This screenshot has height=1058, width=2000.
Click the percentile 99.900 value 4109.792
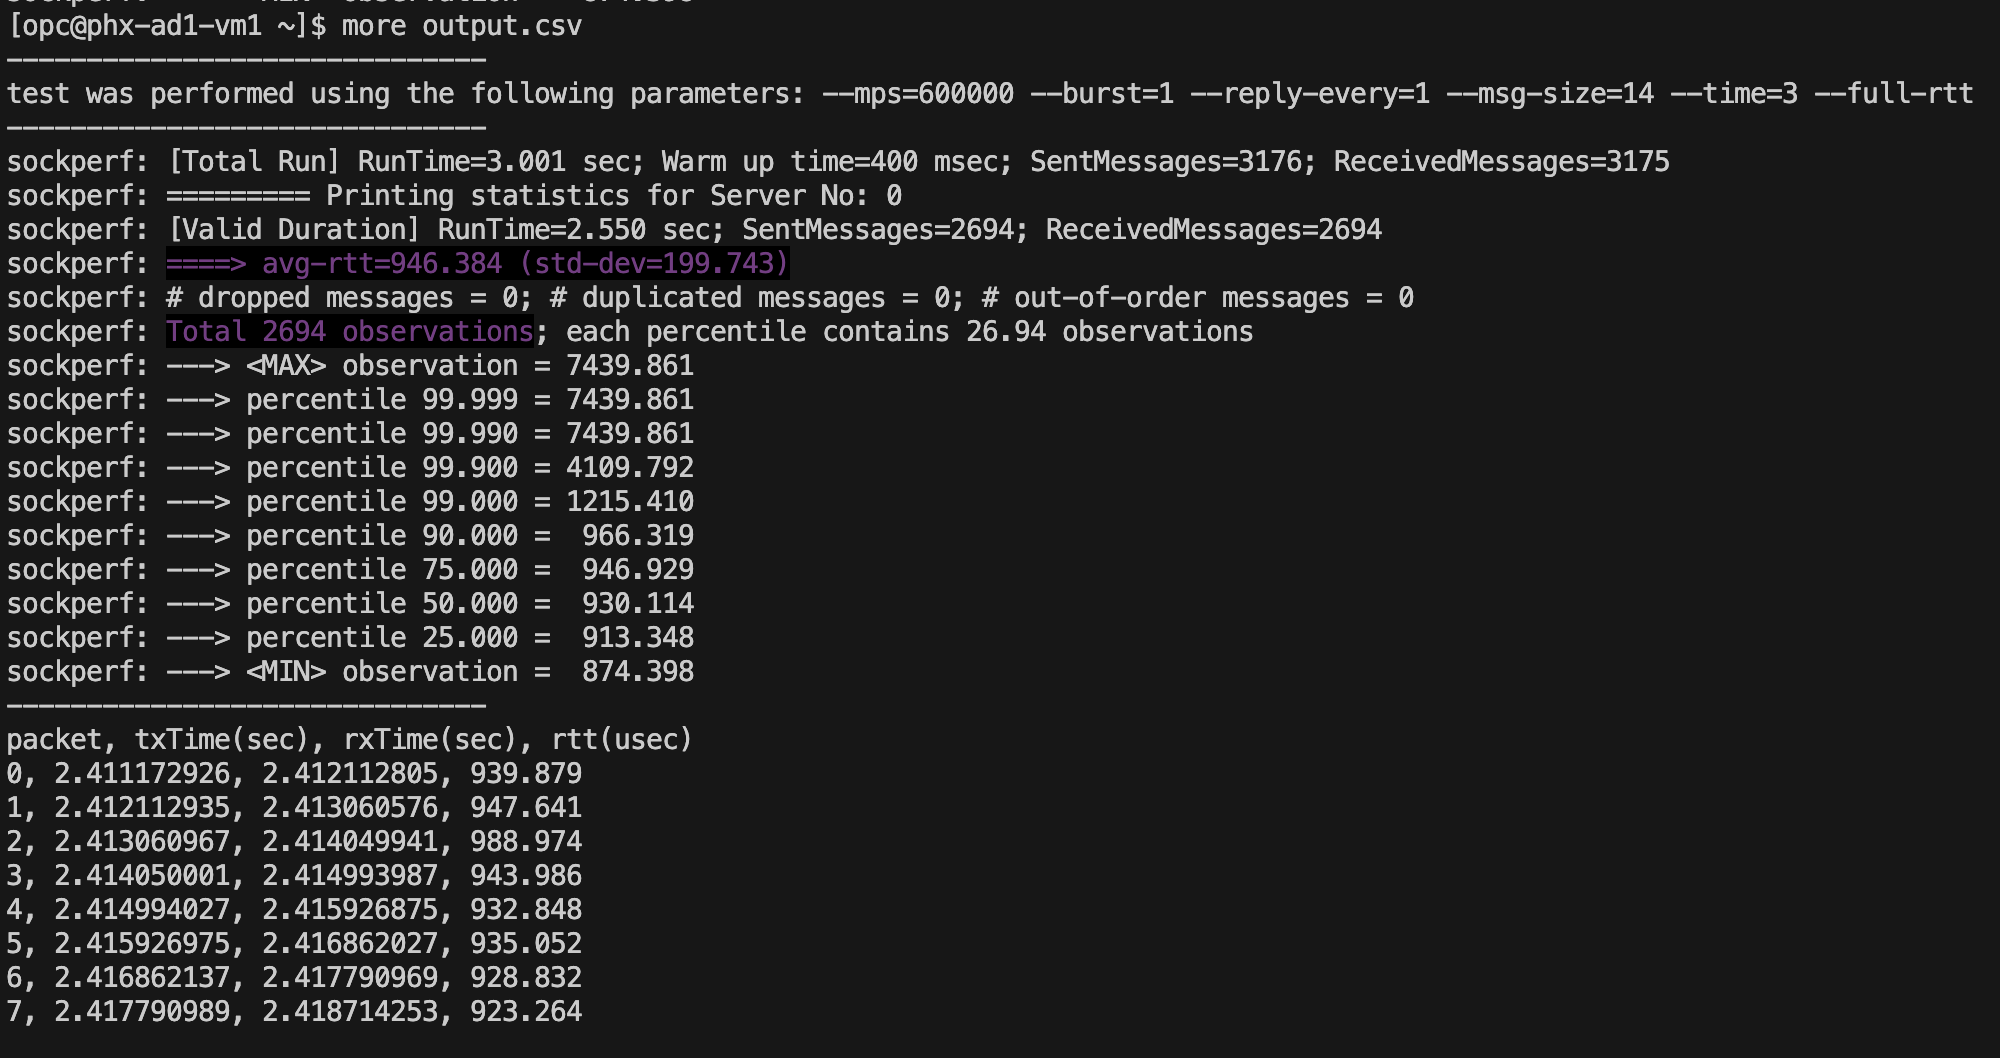pos(629,468)
